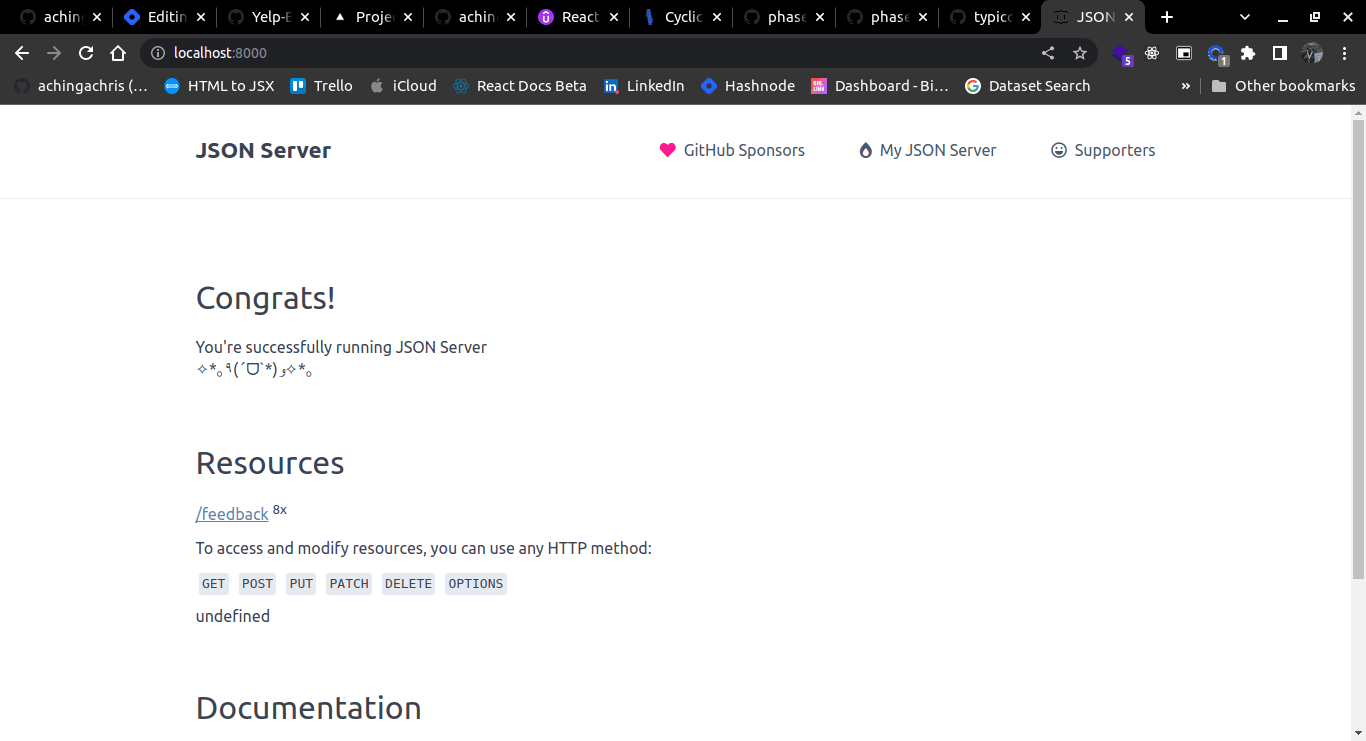
Task: Show more bookmarks with the chevron
Action: pos(1186,86)
